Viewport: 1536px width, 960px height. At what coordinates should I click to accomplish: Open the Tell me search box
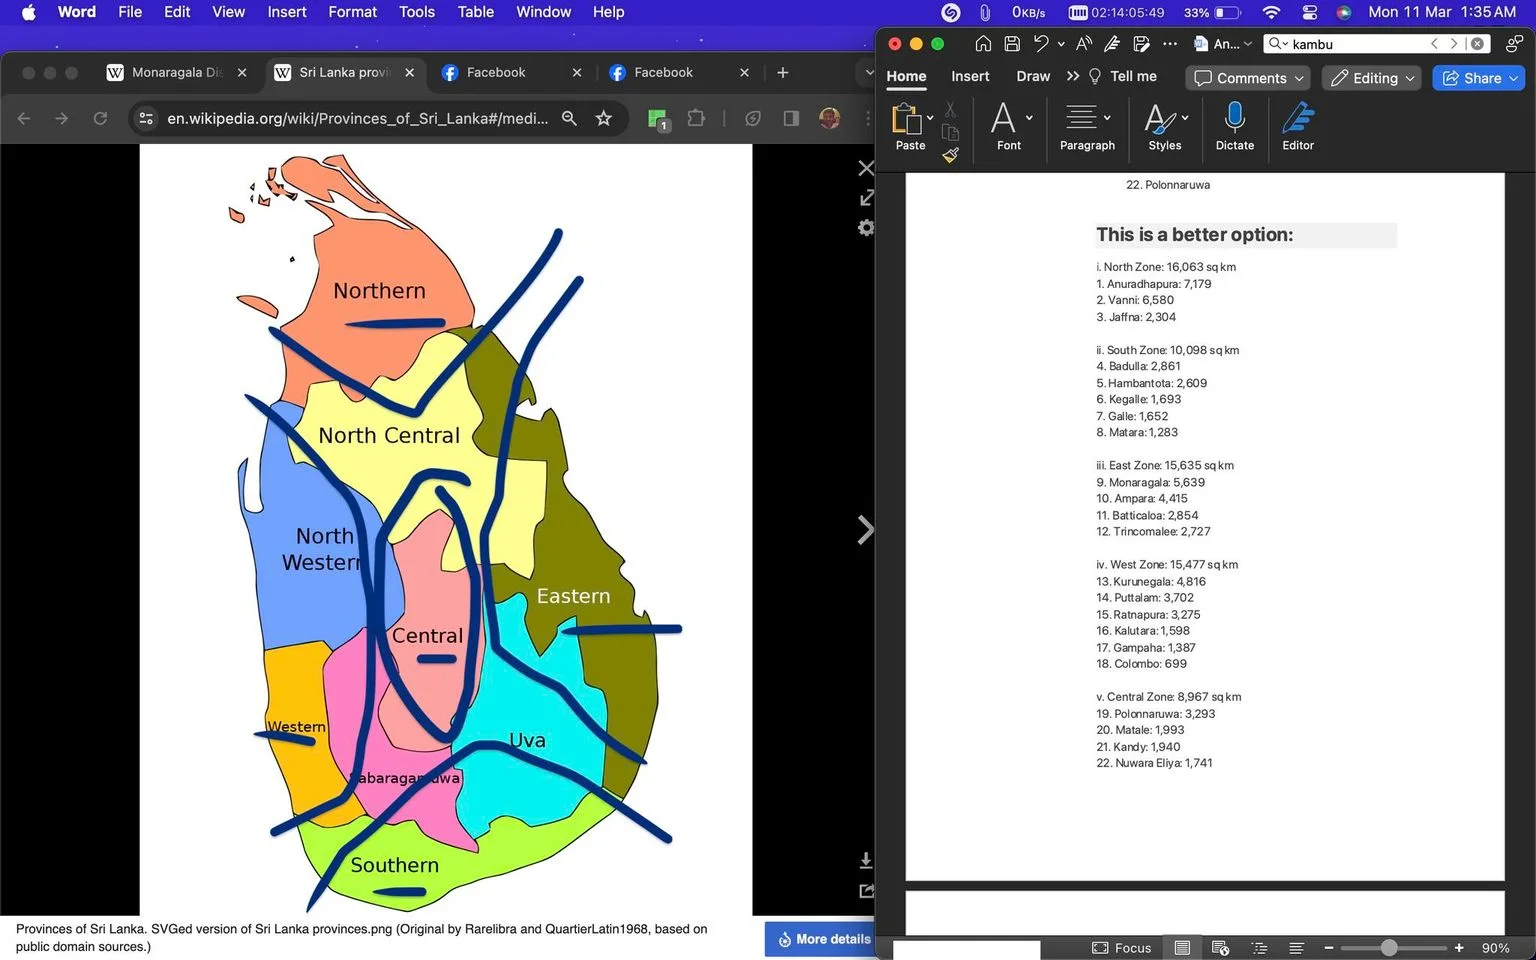(x=1123, y=77)
